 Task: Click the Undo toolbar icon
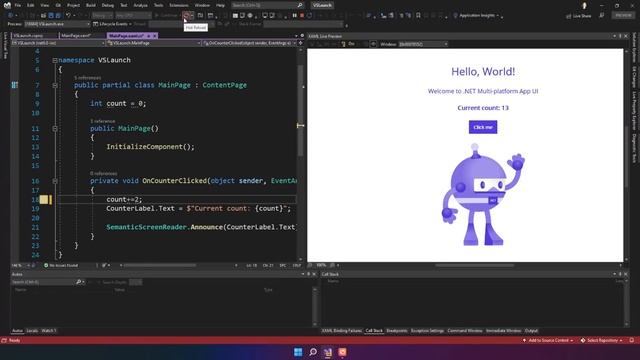(68, 16)
